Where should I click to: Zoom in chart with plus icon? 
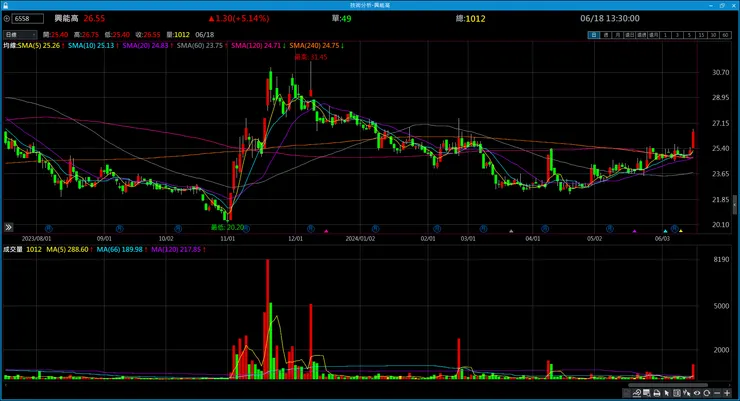(x=727, y=393)
